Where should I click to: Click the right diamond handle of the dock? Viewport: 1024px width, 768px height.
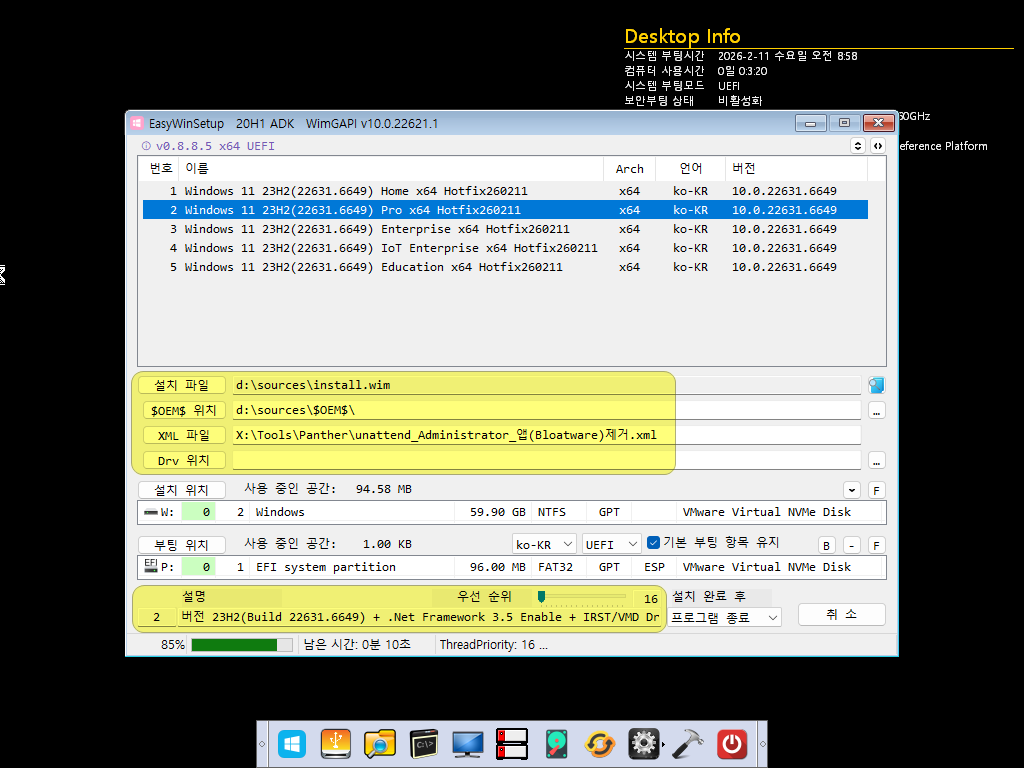[x=762, y=744]
